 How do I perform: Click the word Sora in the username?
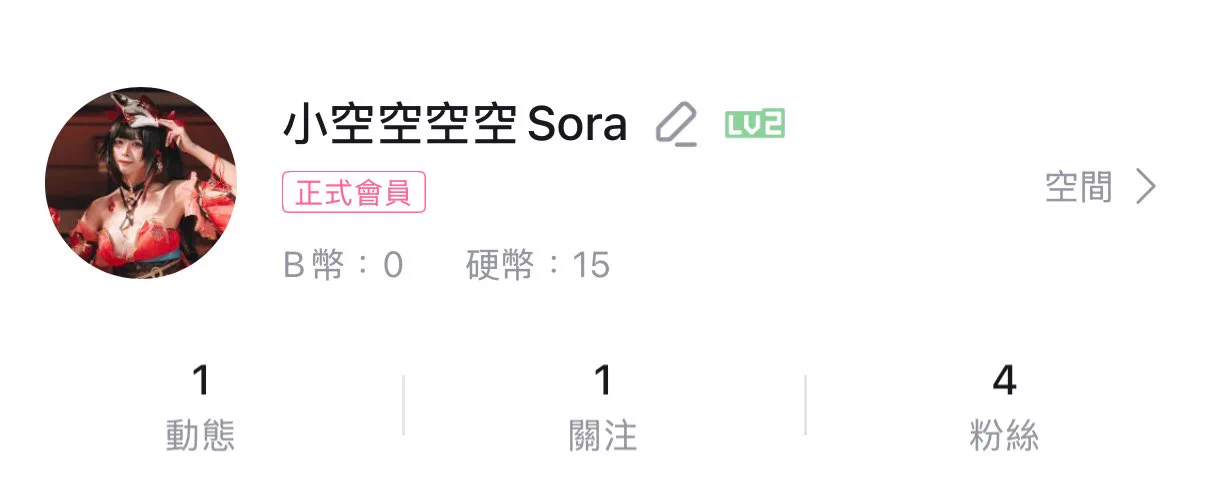[x=577, y=125]
